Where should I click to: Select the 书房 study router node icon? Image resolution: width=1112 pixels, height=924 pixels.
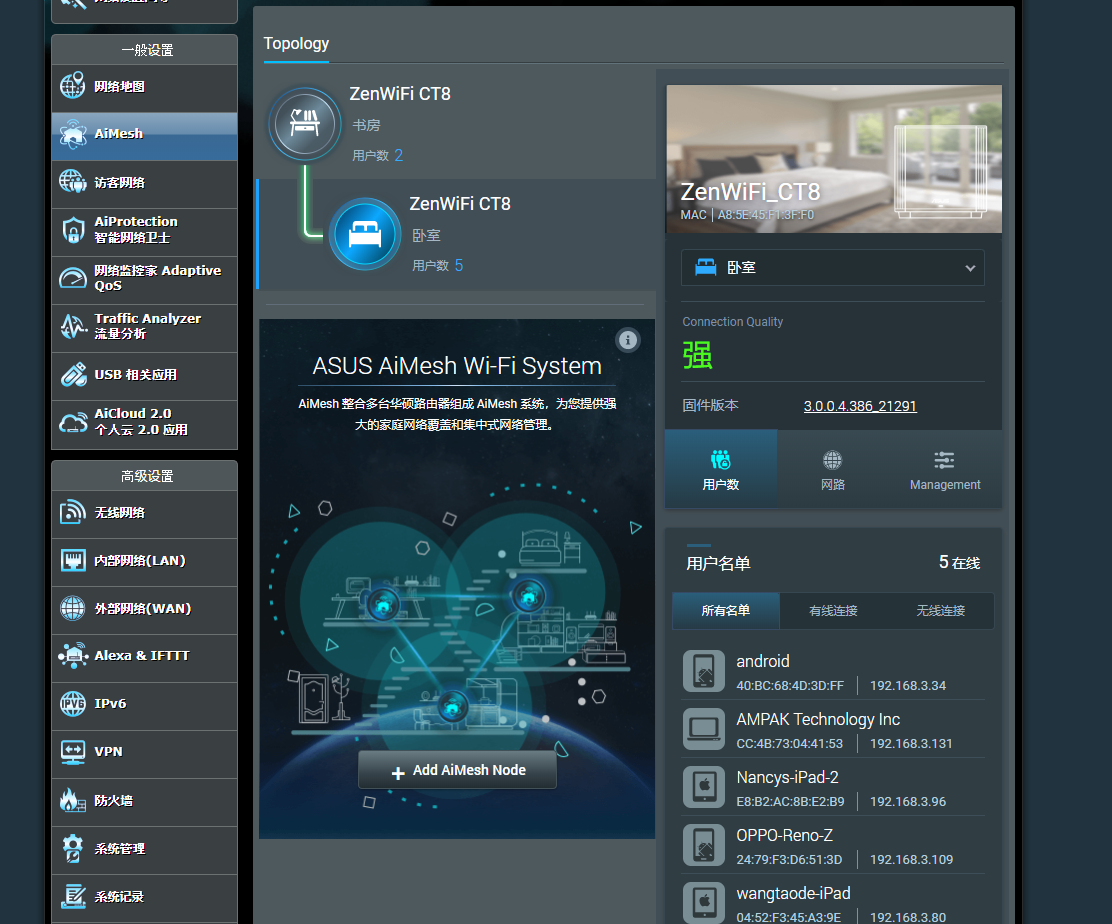click(304, 124)
